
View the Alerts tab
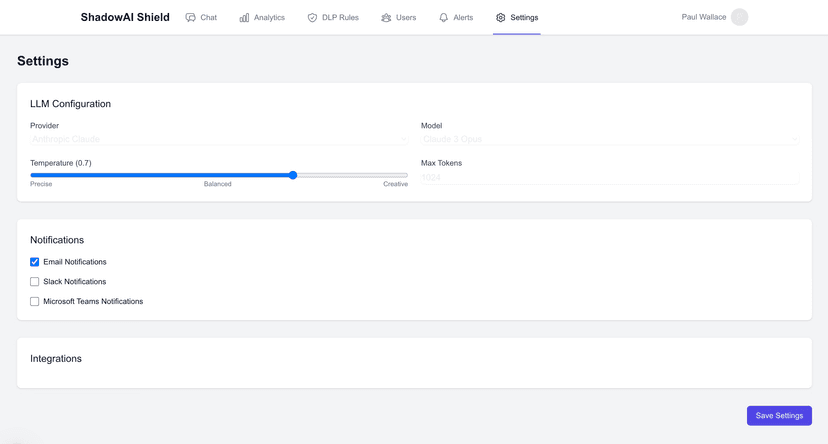[x=456, y=17]
